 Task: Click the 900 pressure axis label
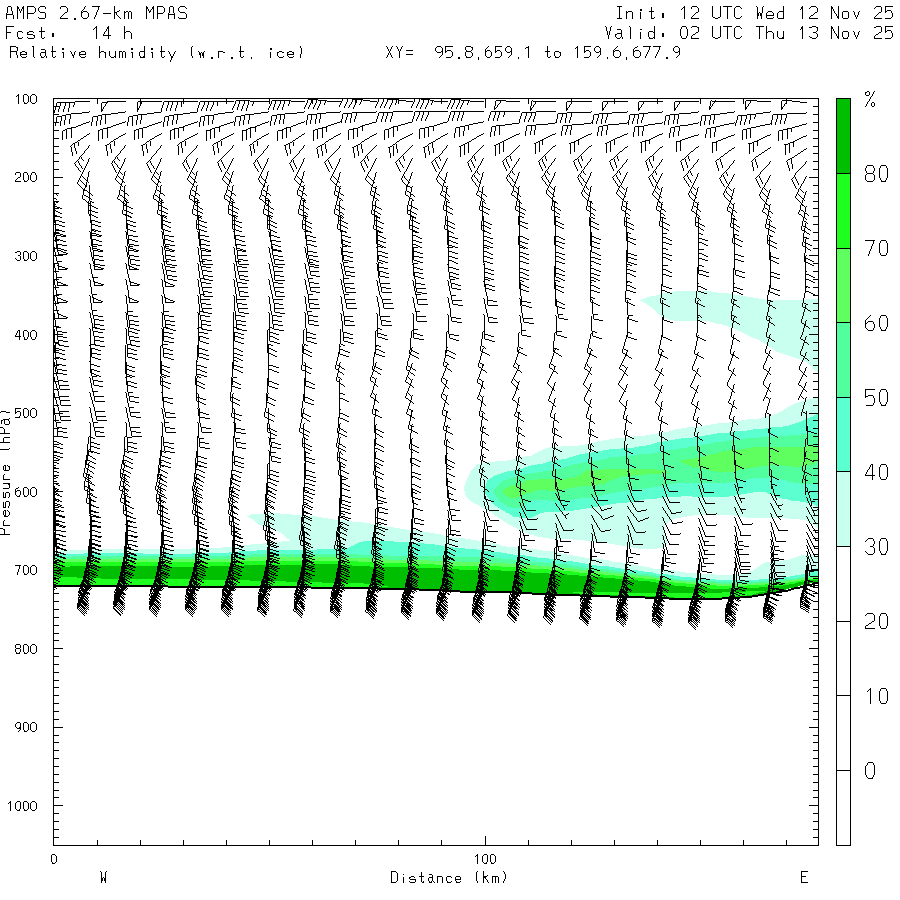coord(26,727)
